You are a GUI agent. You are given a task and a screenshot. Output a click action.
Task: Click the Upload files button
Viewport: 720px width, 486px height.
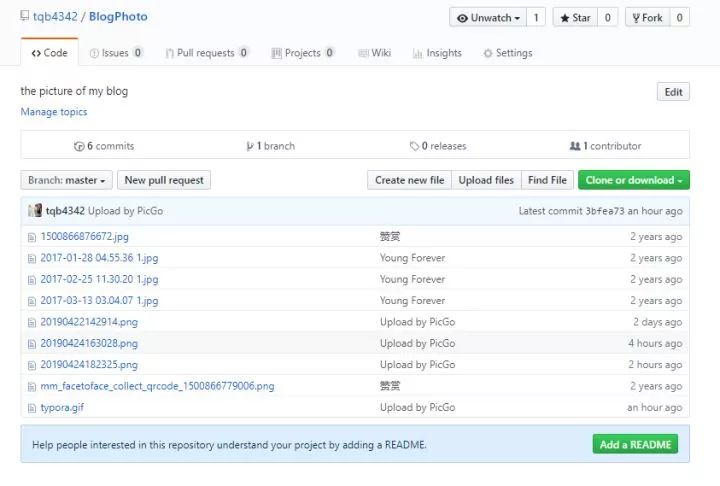(x=486, y=180)
